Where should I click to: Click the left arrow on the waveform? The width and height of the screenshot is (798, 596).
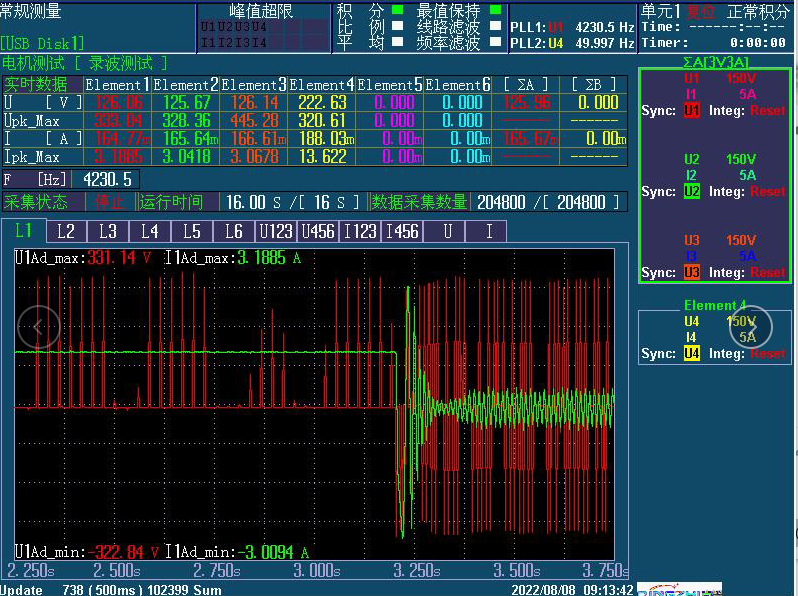click(x=38, y=326)
